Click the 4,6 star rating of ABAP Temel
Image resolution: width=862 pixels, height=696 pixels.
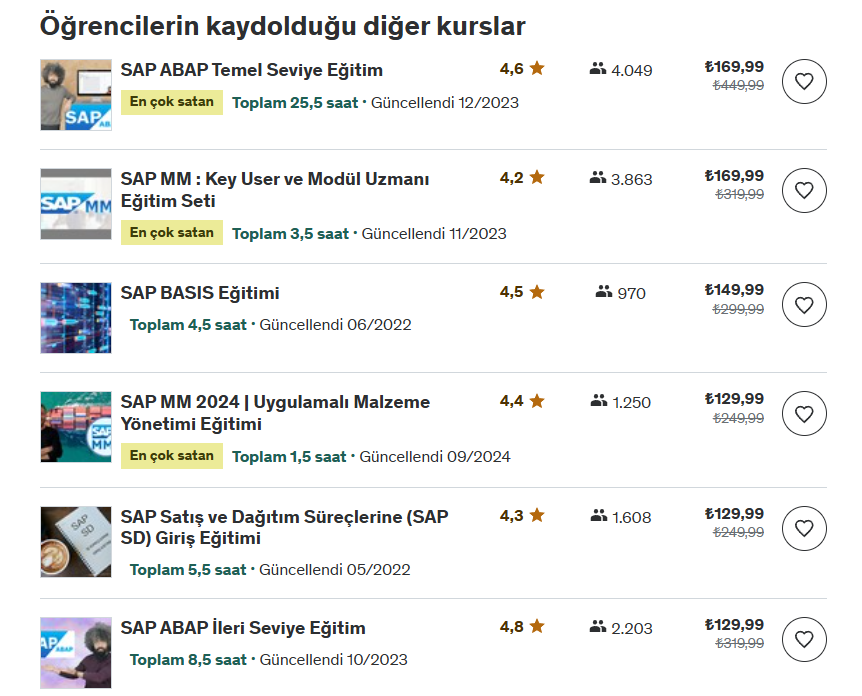click(x=522, y=69)
